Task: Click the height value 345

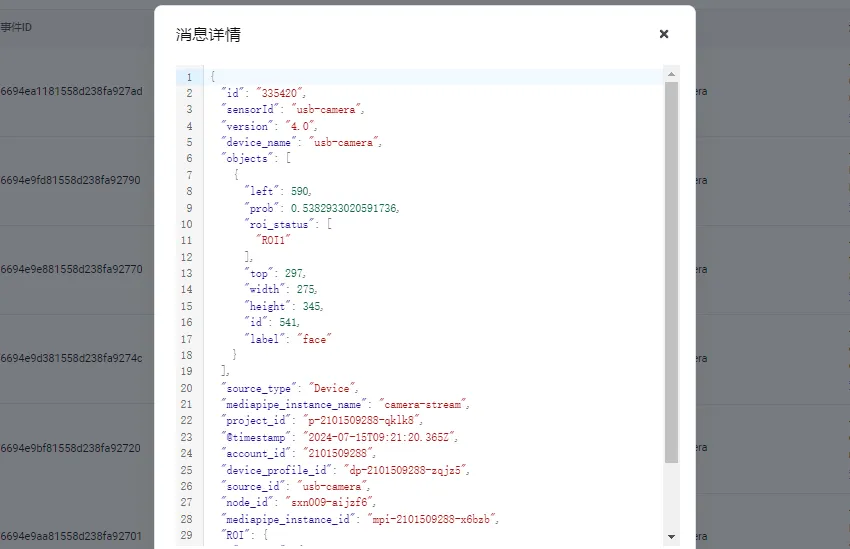Action: (311, 306)
